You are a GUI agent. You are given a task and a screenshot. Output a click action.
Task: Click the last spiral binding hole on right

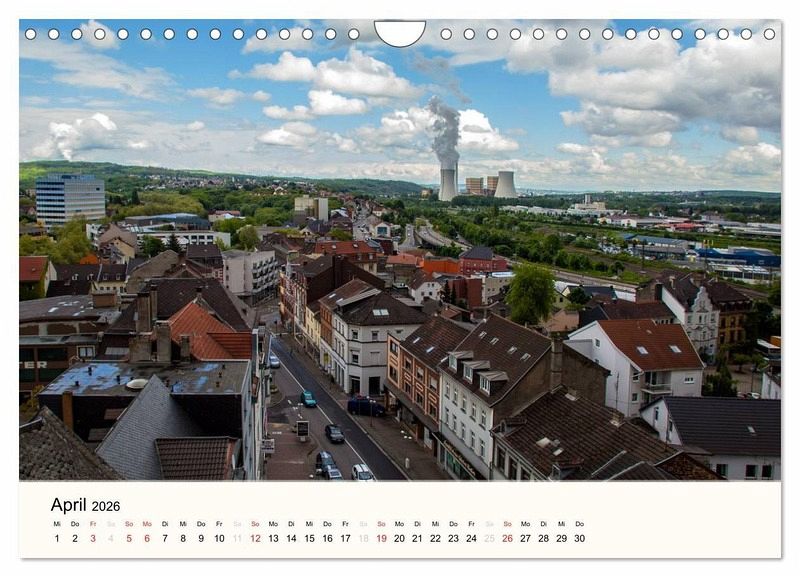point(770,34)
